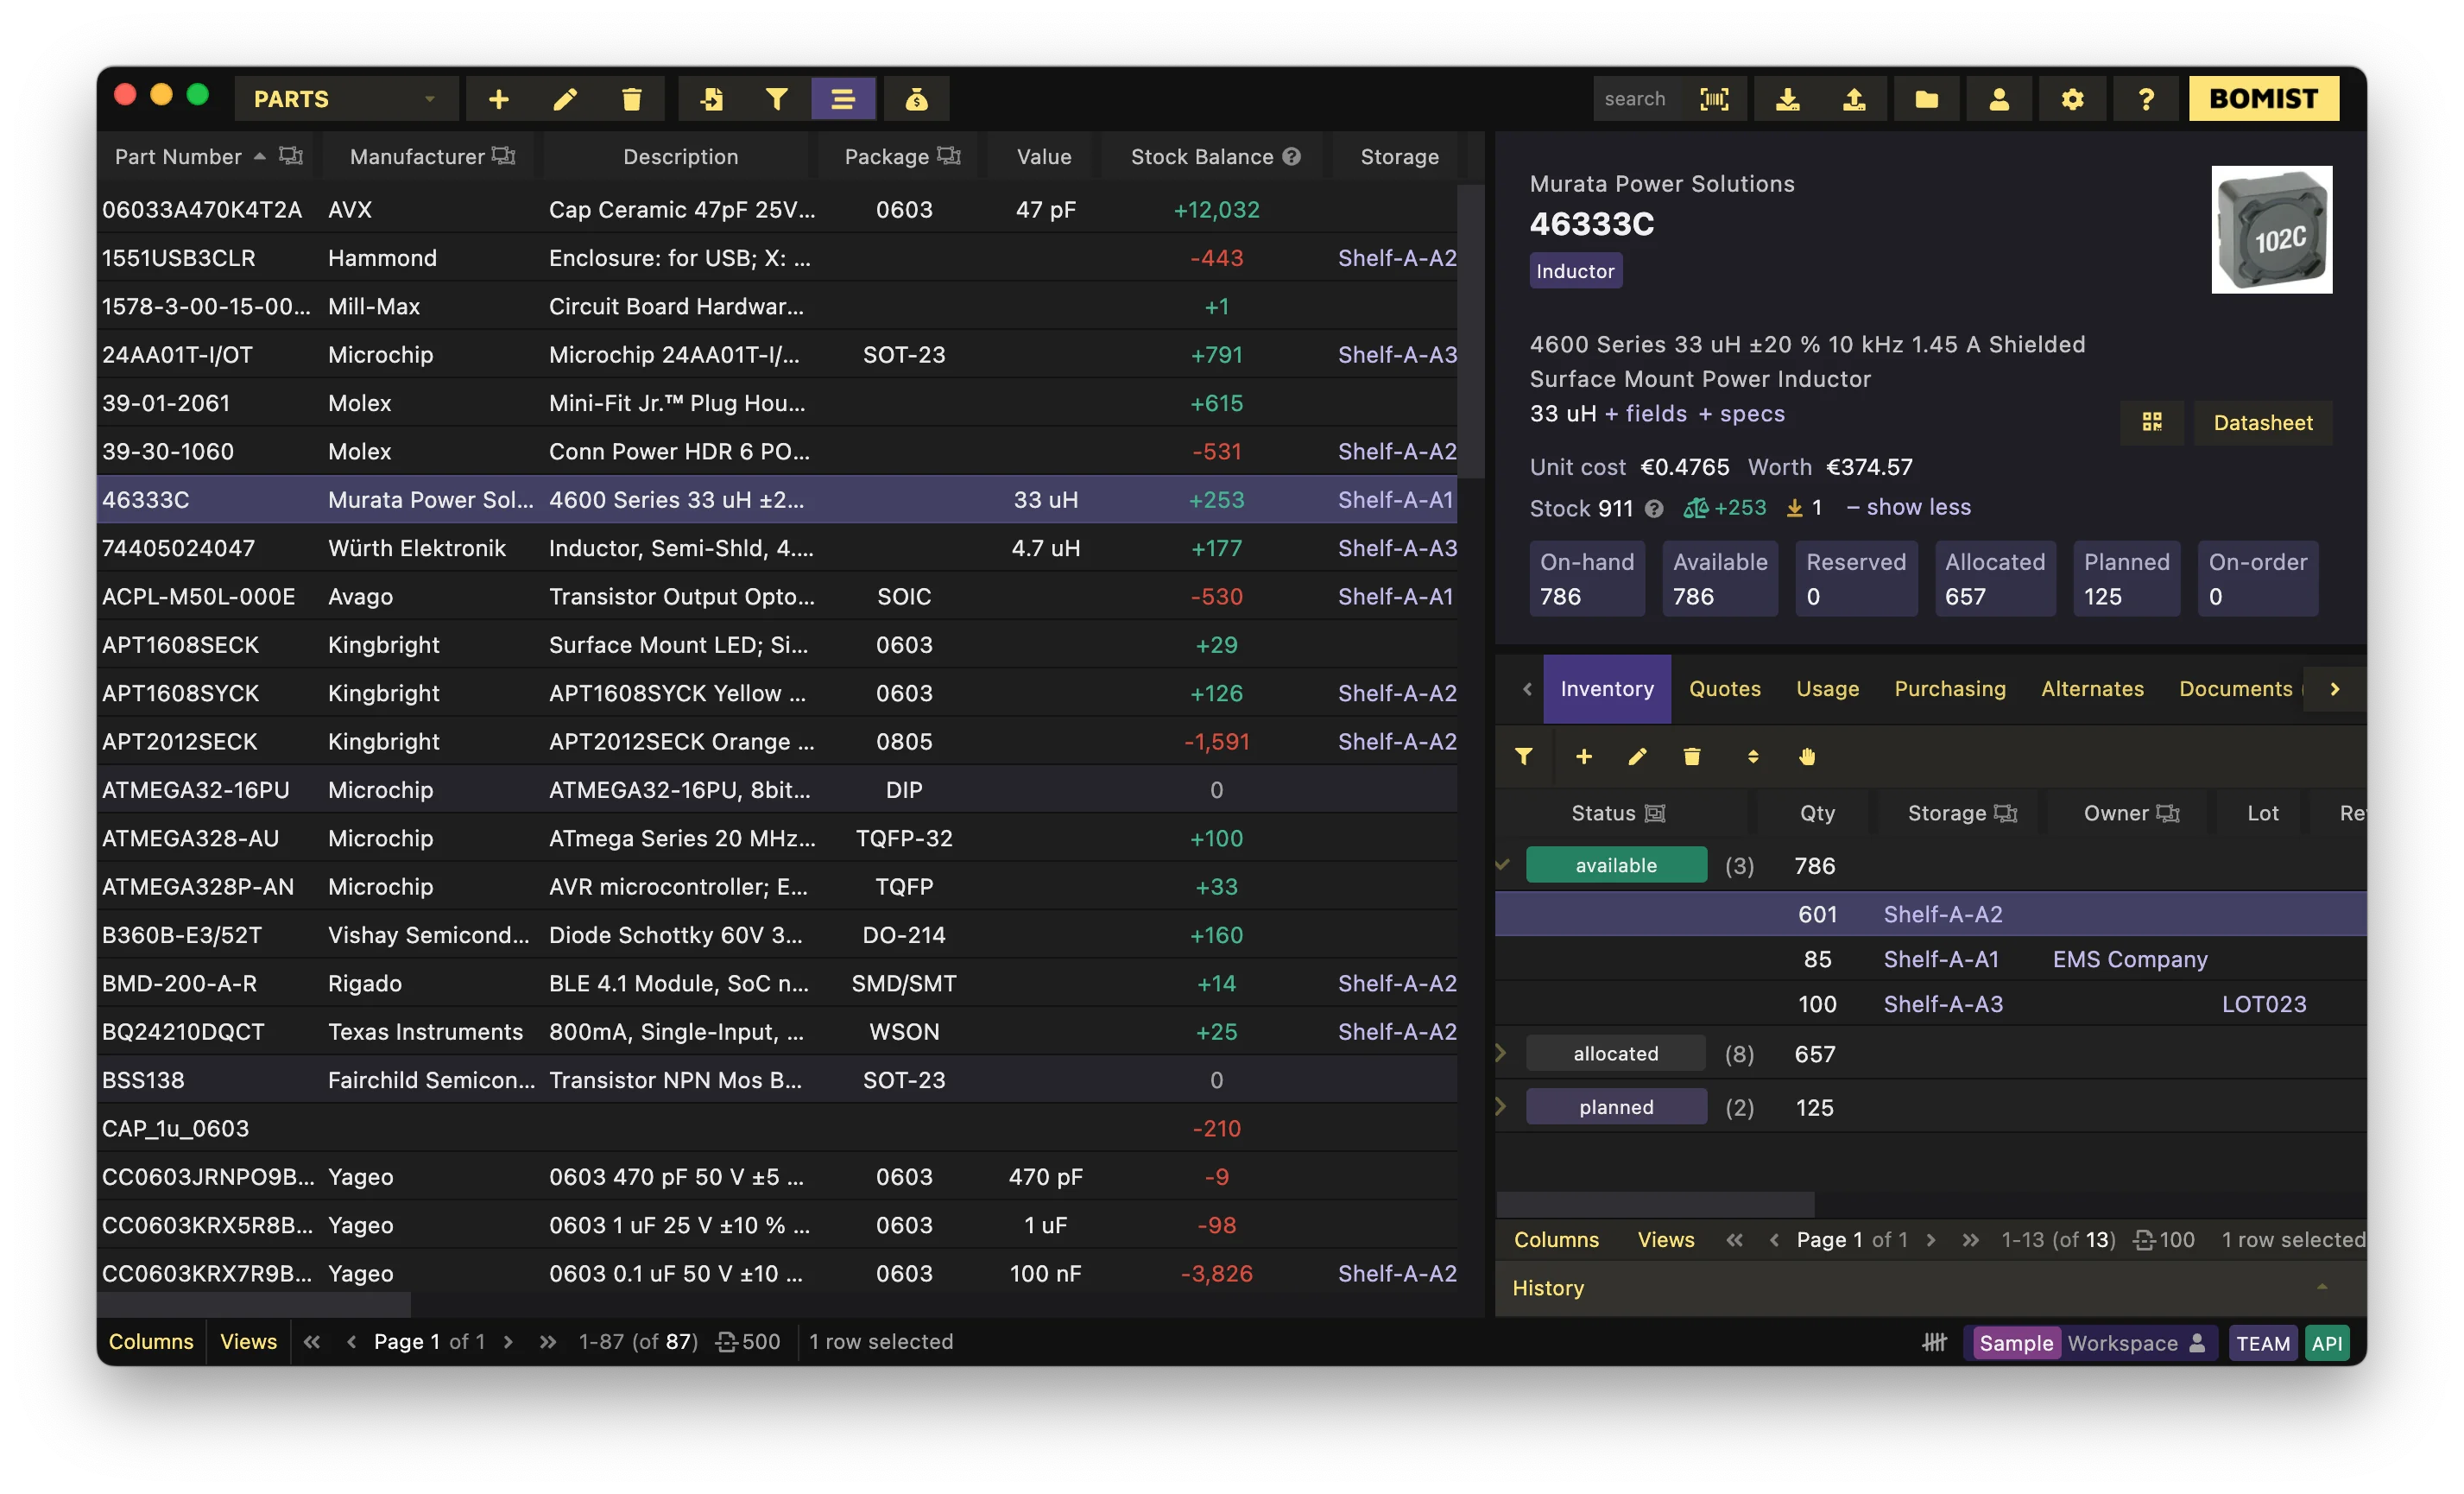Screen dimensions: 2464x1494
Task: Expand the allocated inventory group
Action: (x=1500, y=1053)
